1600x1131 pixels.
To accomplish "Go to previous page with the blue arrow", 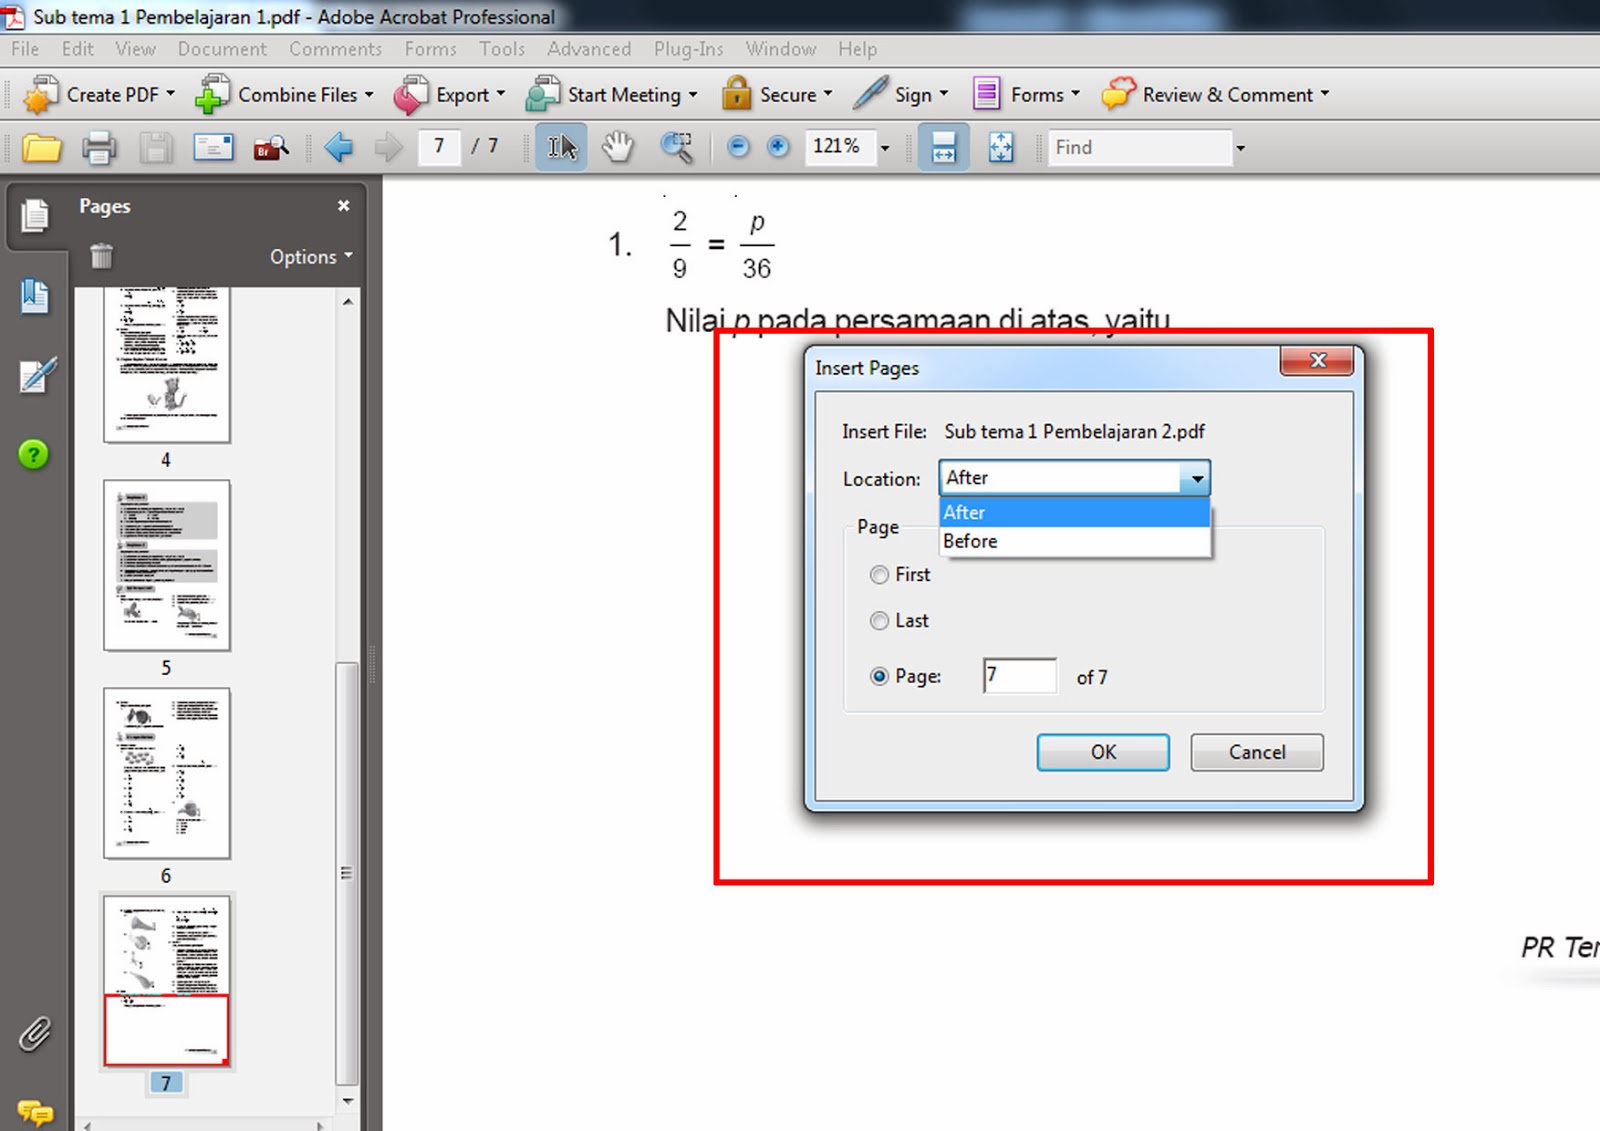I will [x=339, y=148].
